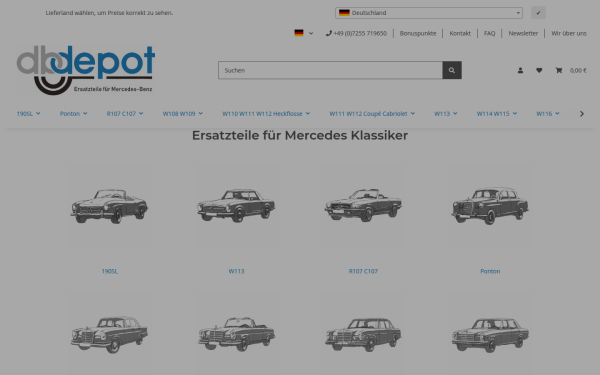Open the user account icon
600x375 pixels.
coord(520,70)
